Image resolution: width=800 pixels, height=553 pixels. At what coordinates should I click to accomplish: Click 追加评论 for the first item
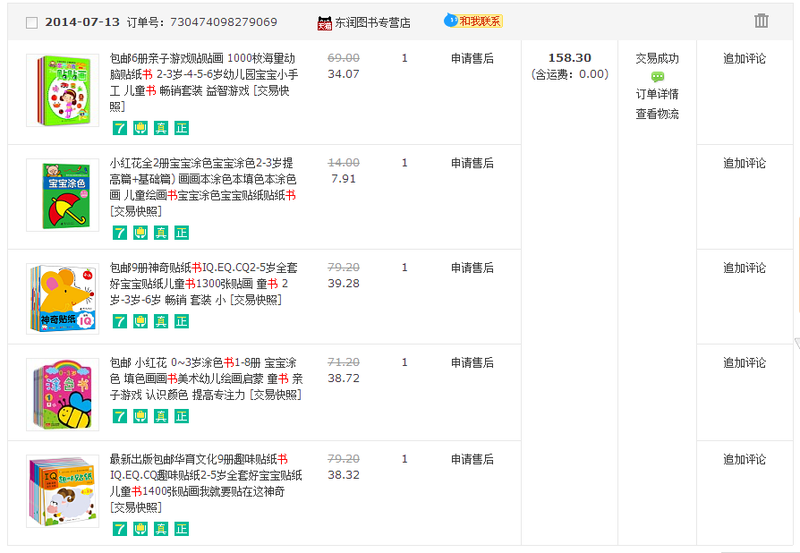coord(744,59)
